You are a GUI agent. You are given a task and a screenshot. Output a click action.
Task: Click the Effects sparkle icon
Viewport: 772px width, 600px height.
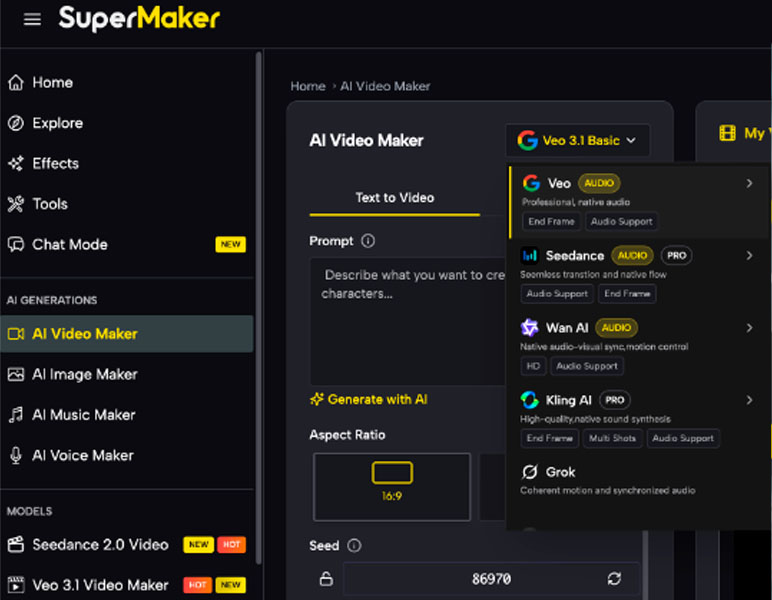tap(16, 163)
